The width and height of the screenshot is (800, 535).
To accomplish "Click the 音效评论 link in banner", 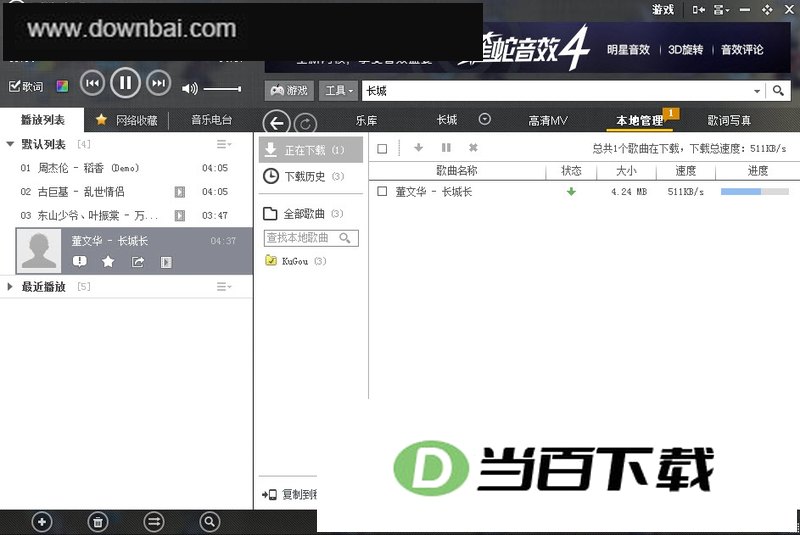I will [x=742, y=49].
